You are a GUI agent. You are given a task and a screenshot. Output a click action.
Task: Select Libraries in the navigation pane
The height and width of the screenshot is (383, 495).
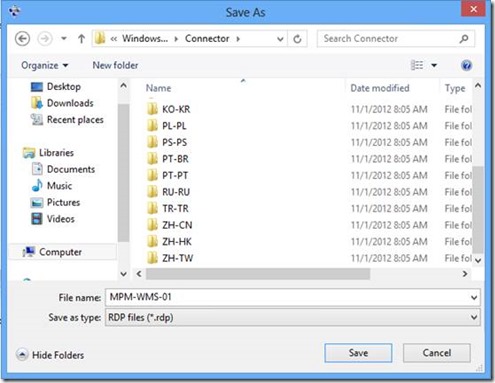(x=48, y=153)
